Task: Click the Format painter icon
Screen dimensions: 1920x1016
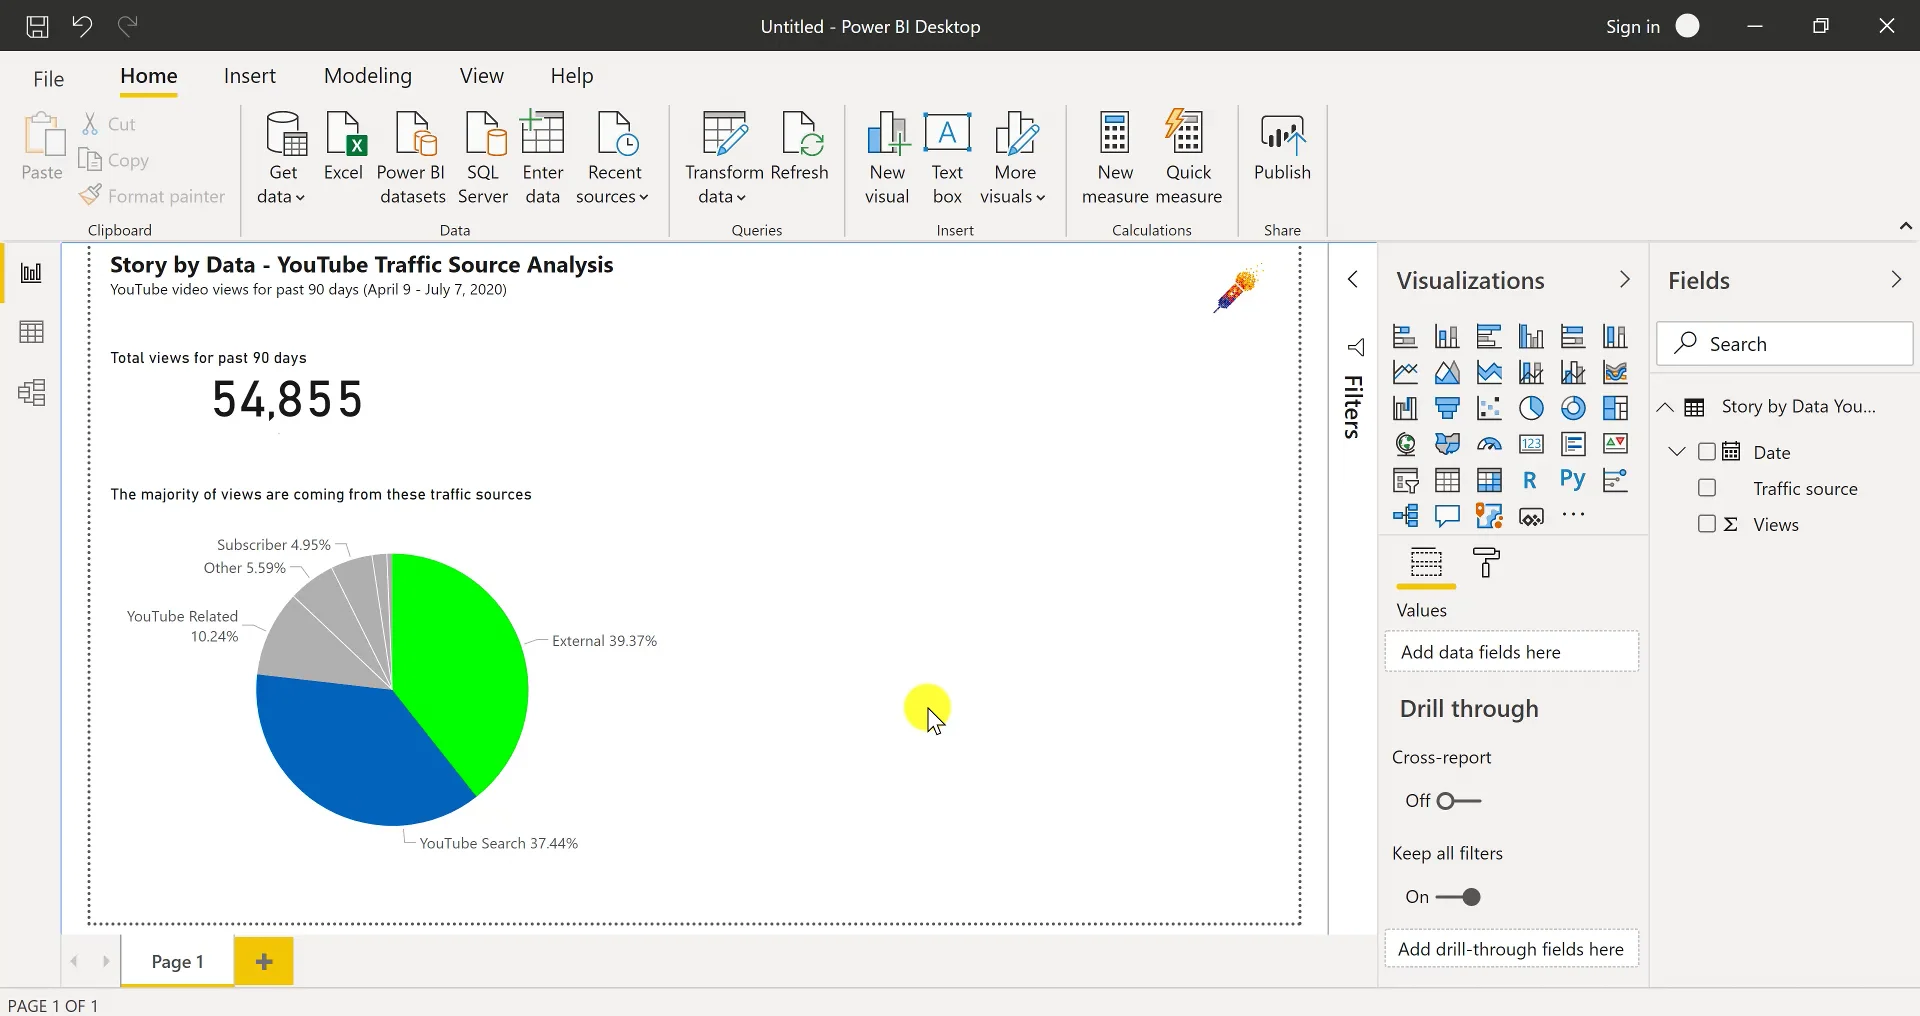Action: [x=91, y=196]
